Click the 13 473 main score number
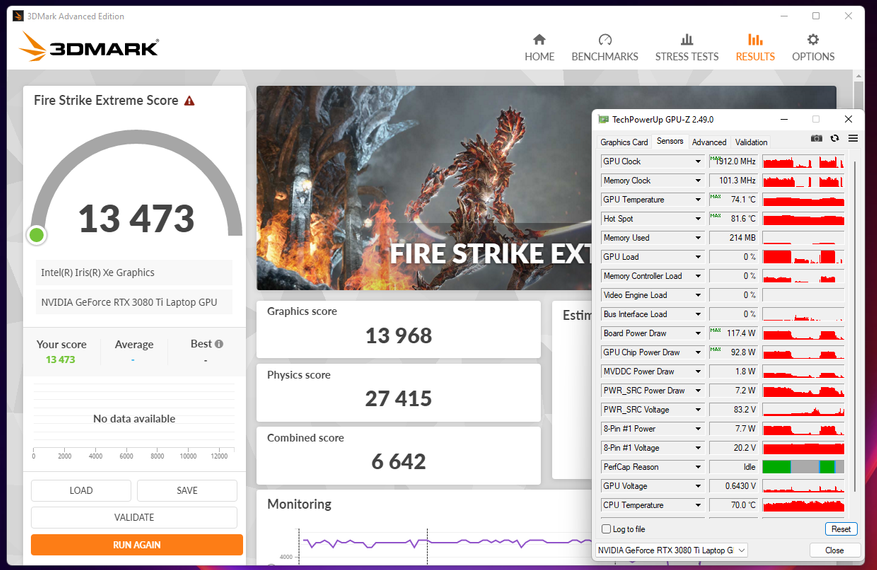 (136, 219)
